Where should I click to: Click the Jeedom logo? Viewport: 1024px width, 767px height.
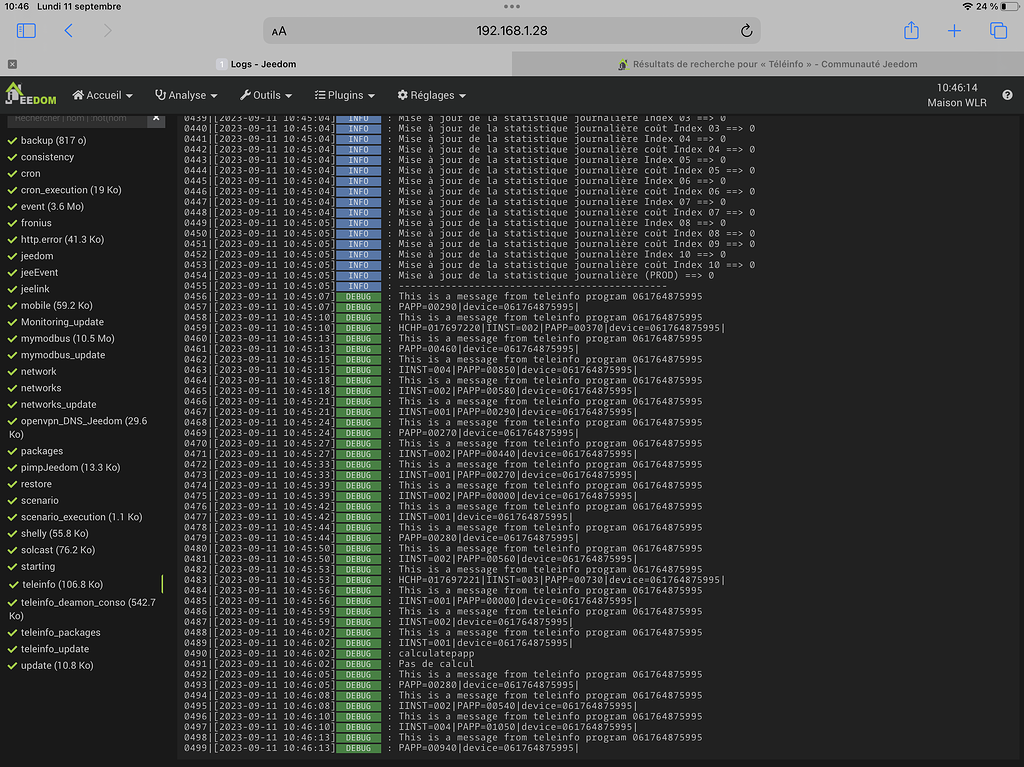click(31, 94)
